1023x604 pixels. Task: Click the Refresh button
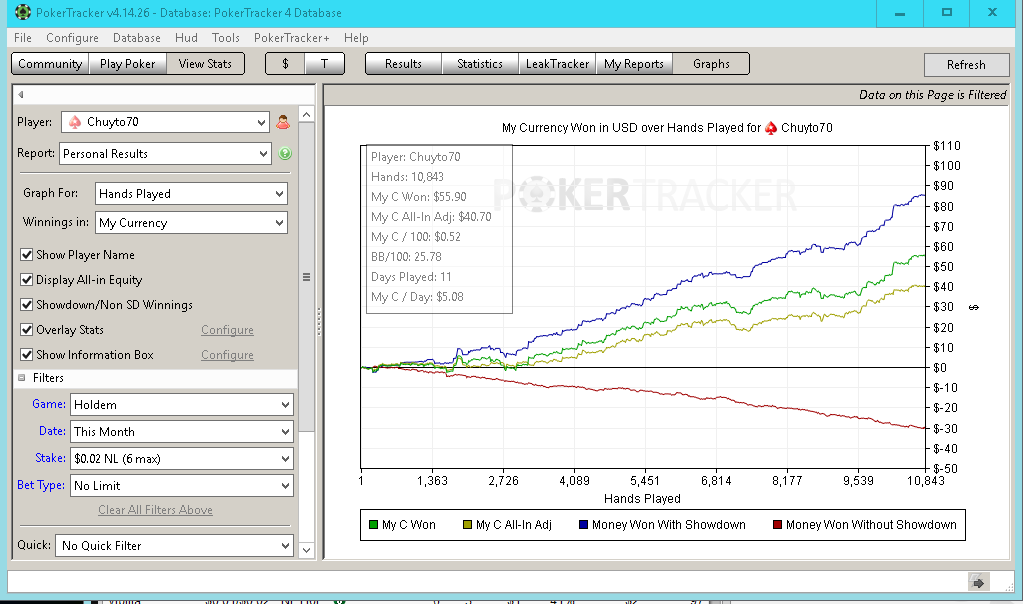[x=966, y=65]
